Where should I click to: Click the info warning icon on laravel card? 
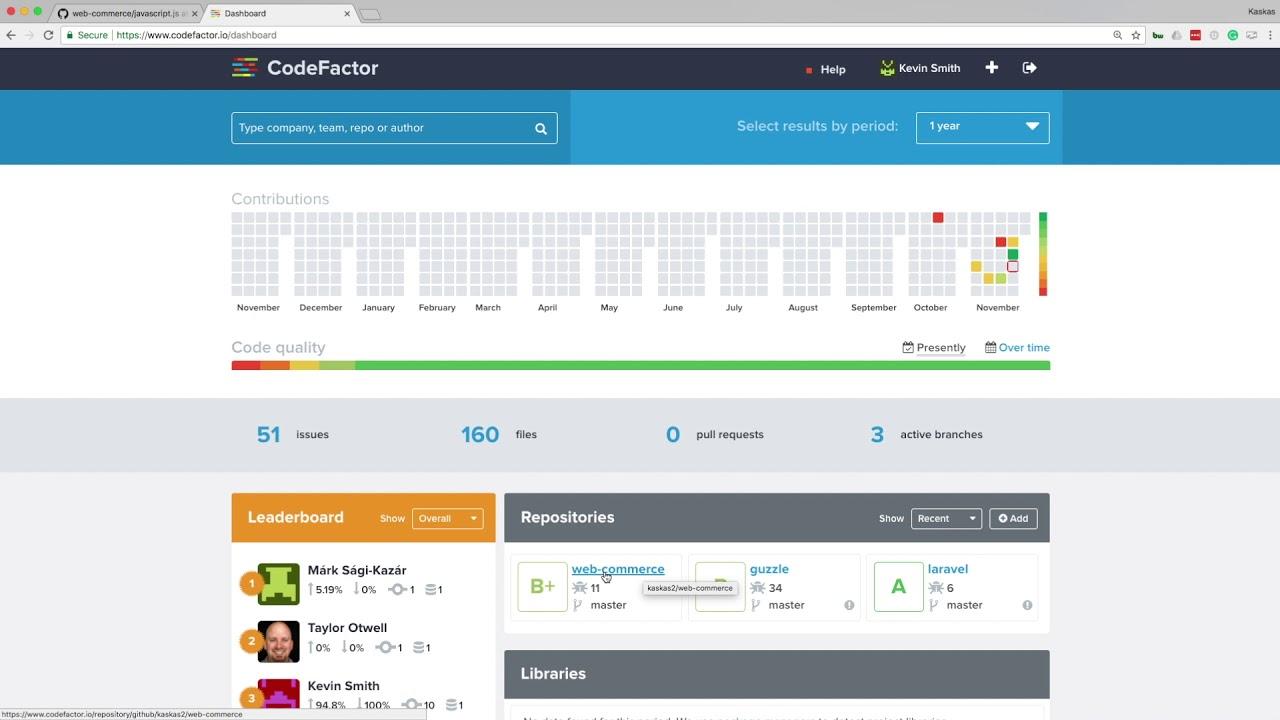(x=1027, y=605)
